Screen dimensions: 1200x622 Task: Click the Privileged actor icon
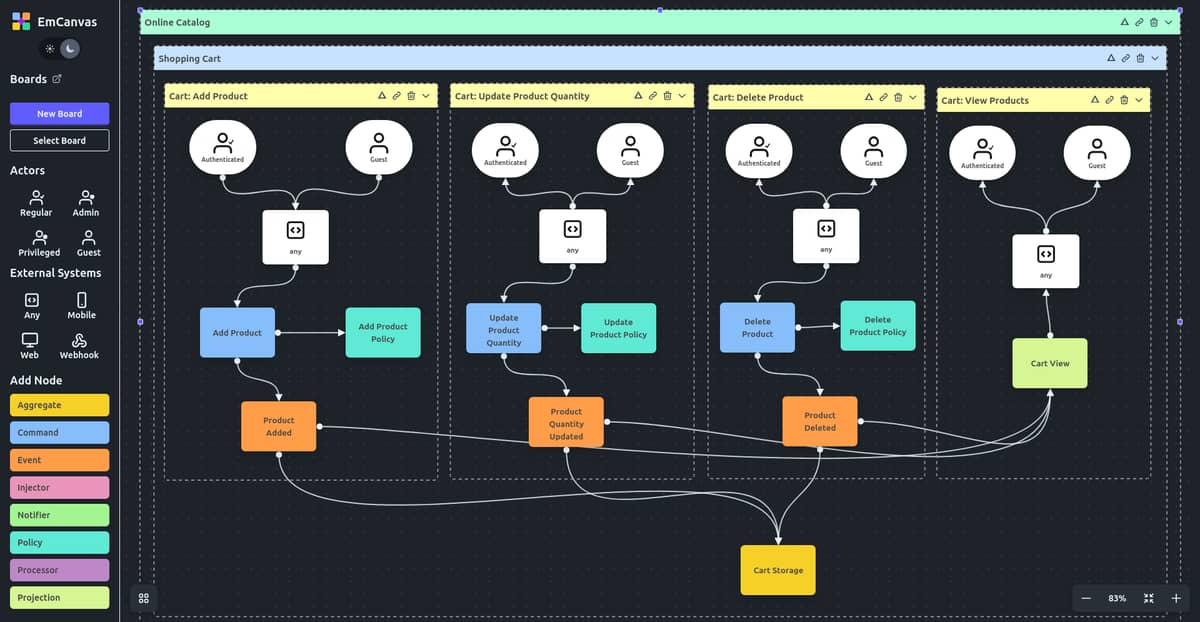[39, 237]
